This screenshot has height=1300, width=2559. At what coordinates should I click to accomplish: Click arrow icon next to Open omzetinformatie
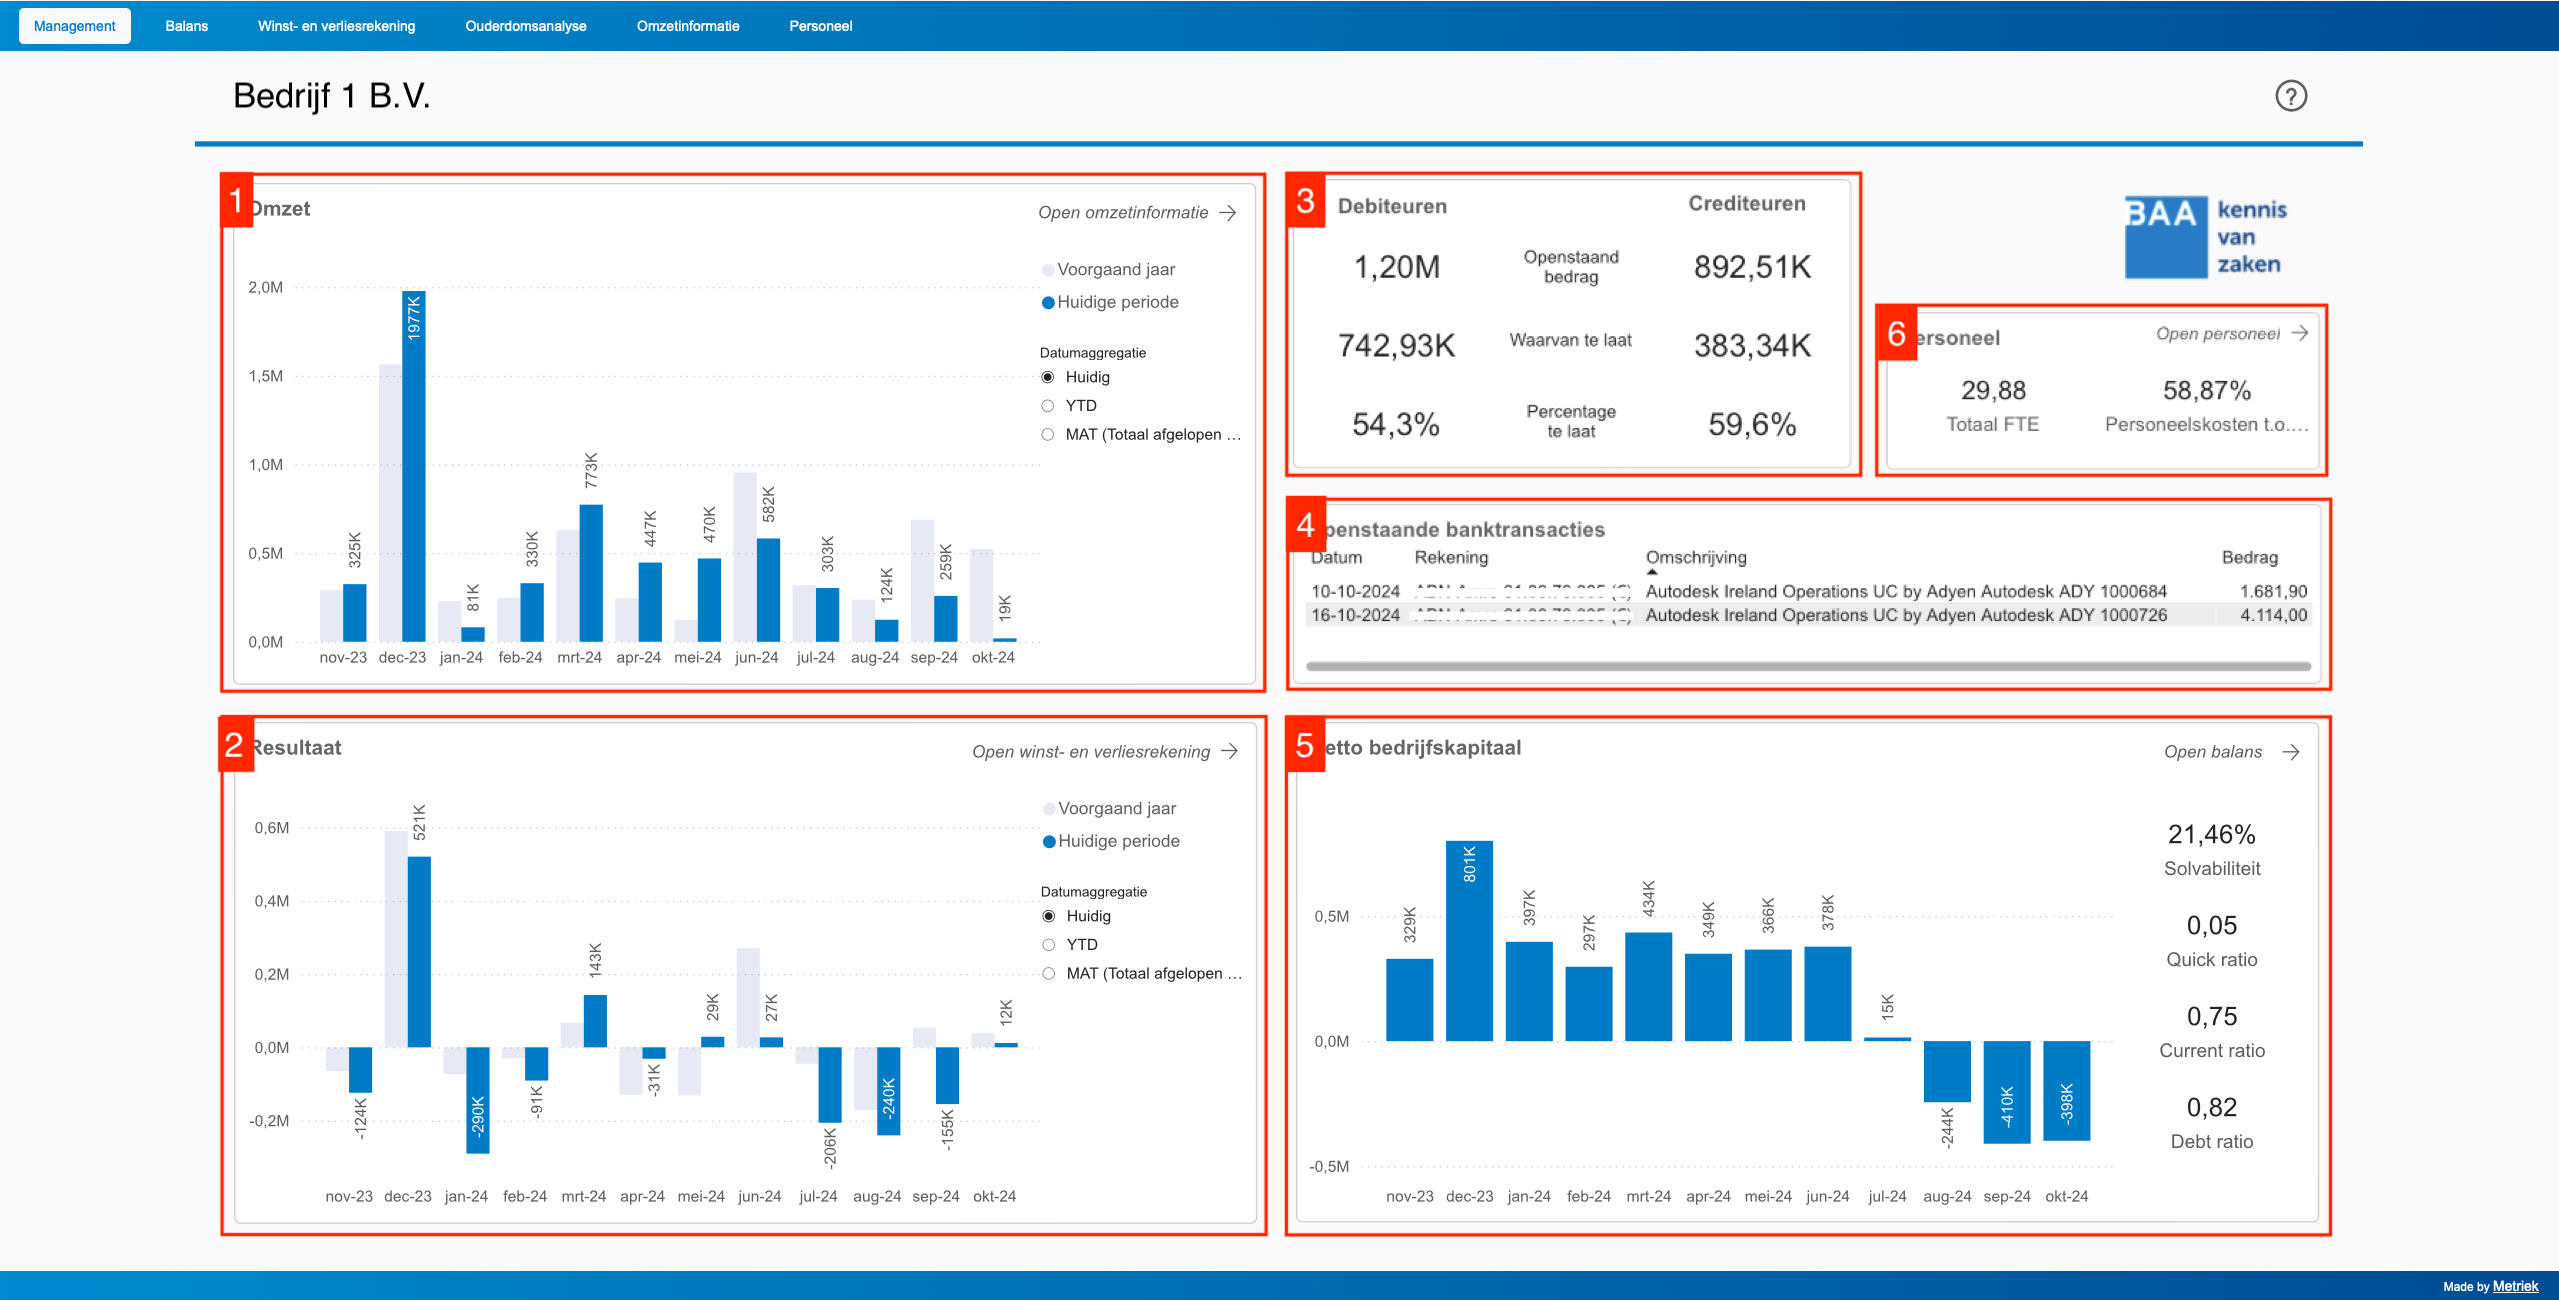1229,212
